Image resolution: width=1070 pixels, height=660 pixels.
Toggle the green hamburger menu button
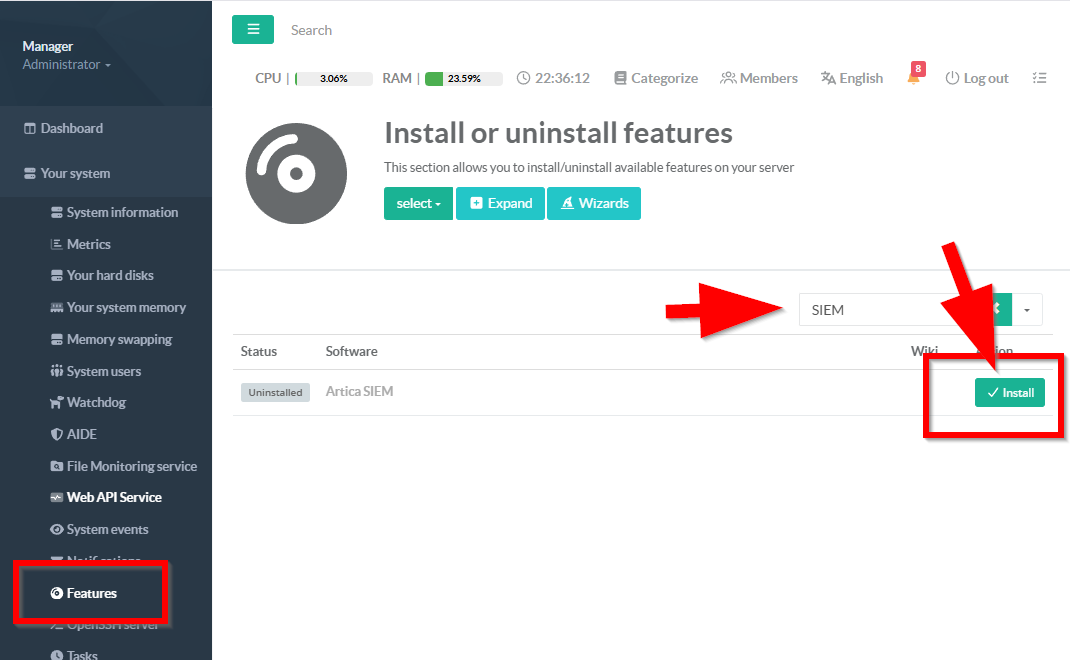[x=252, y=29]
